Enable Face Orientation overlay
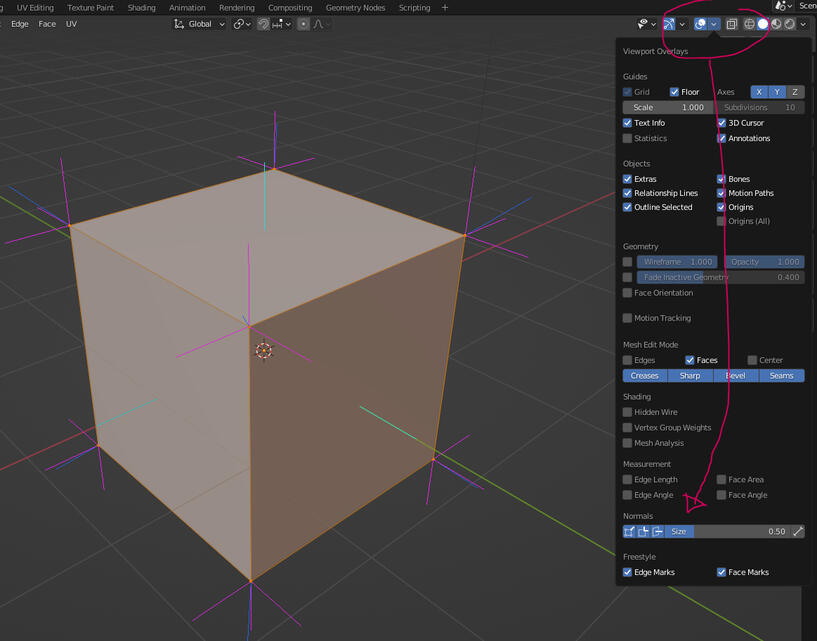Viewport: 817px width, 641px height. tap(628, 293)
